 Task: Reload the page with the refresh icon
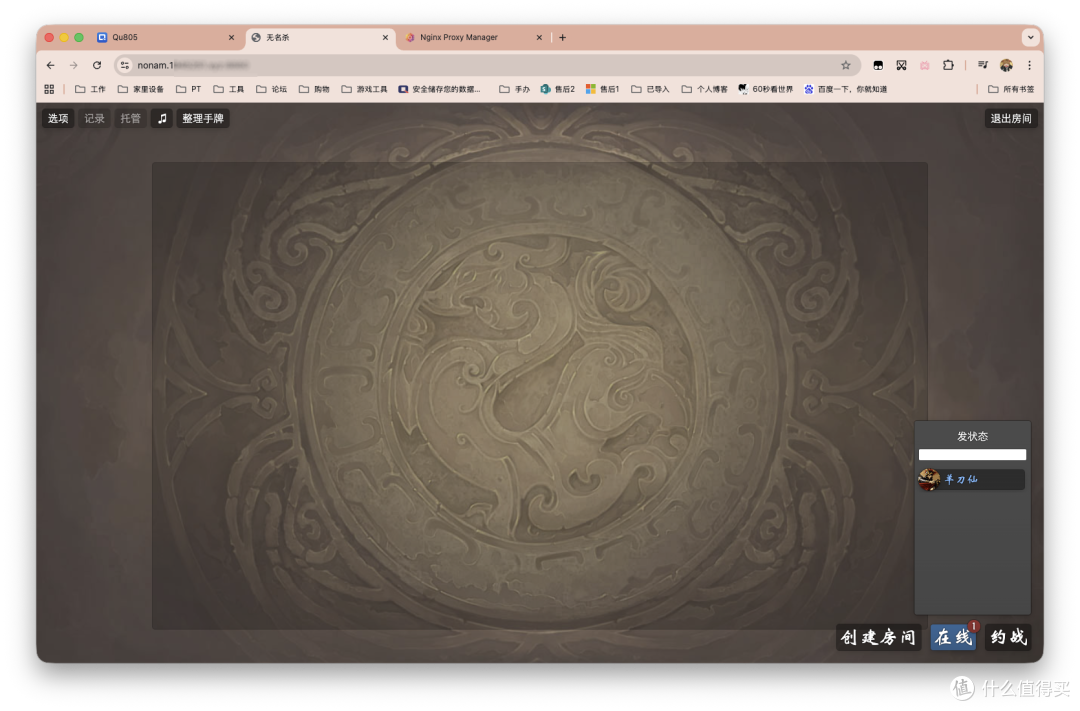(x=97, y=65)
